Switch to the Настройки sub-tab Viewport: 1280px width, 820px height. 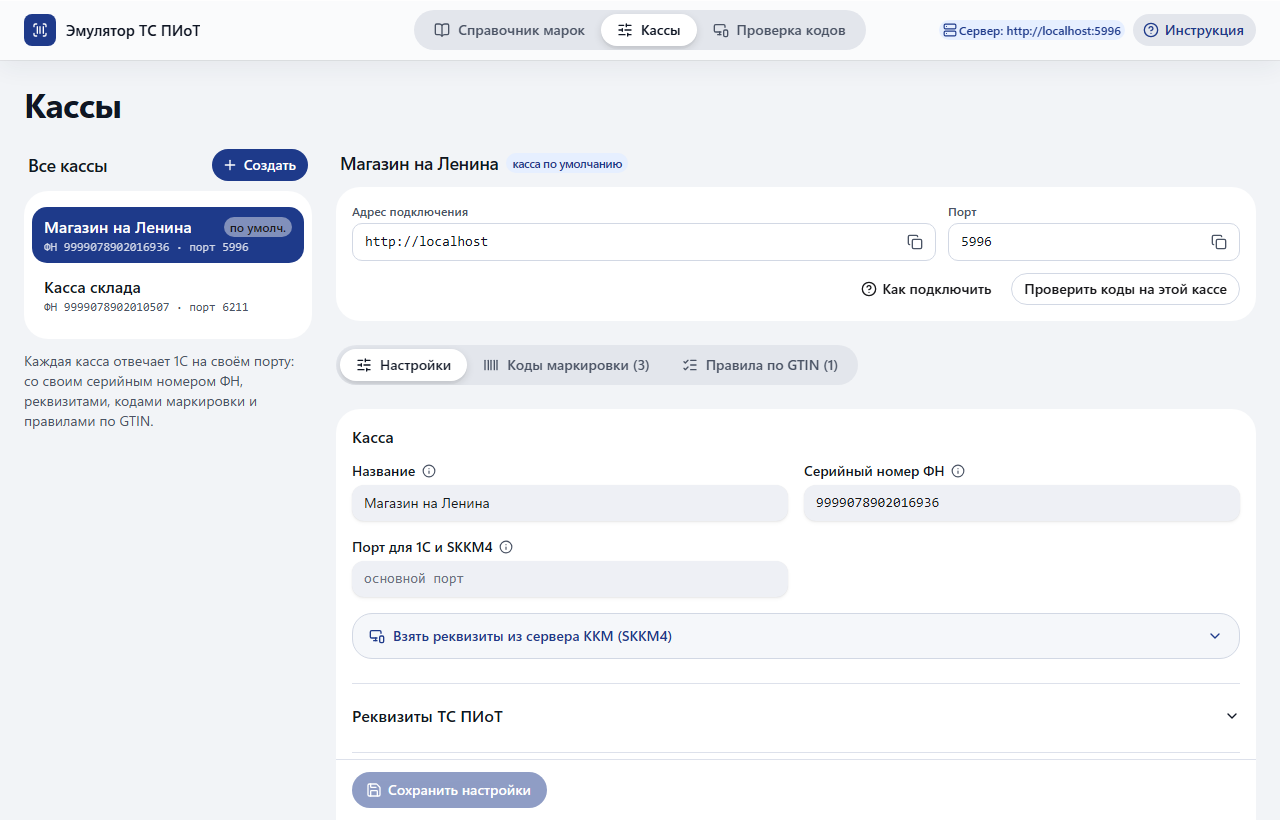[x=403, y=365]
